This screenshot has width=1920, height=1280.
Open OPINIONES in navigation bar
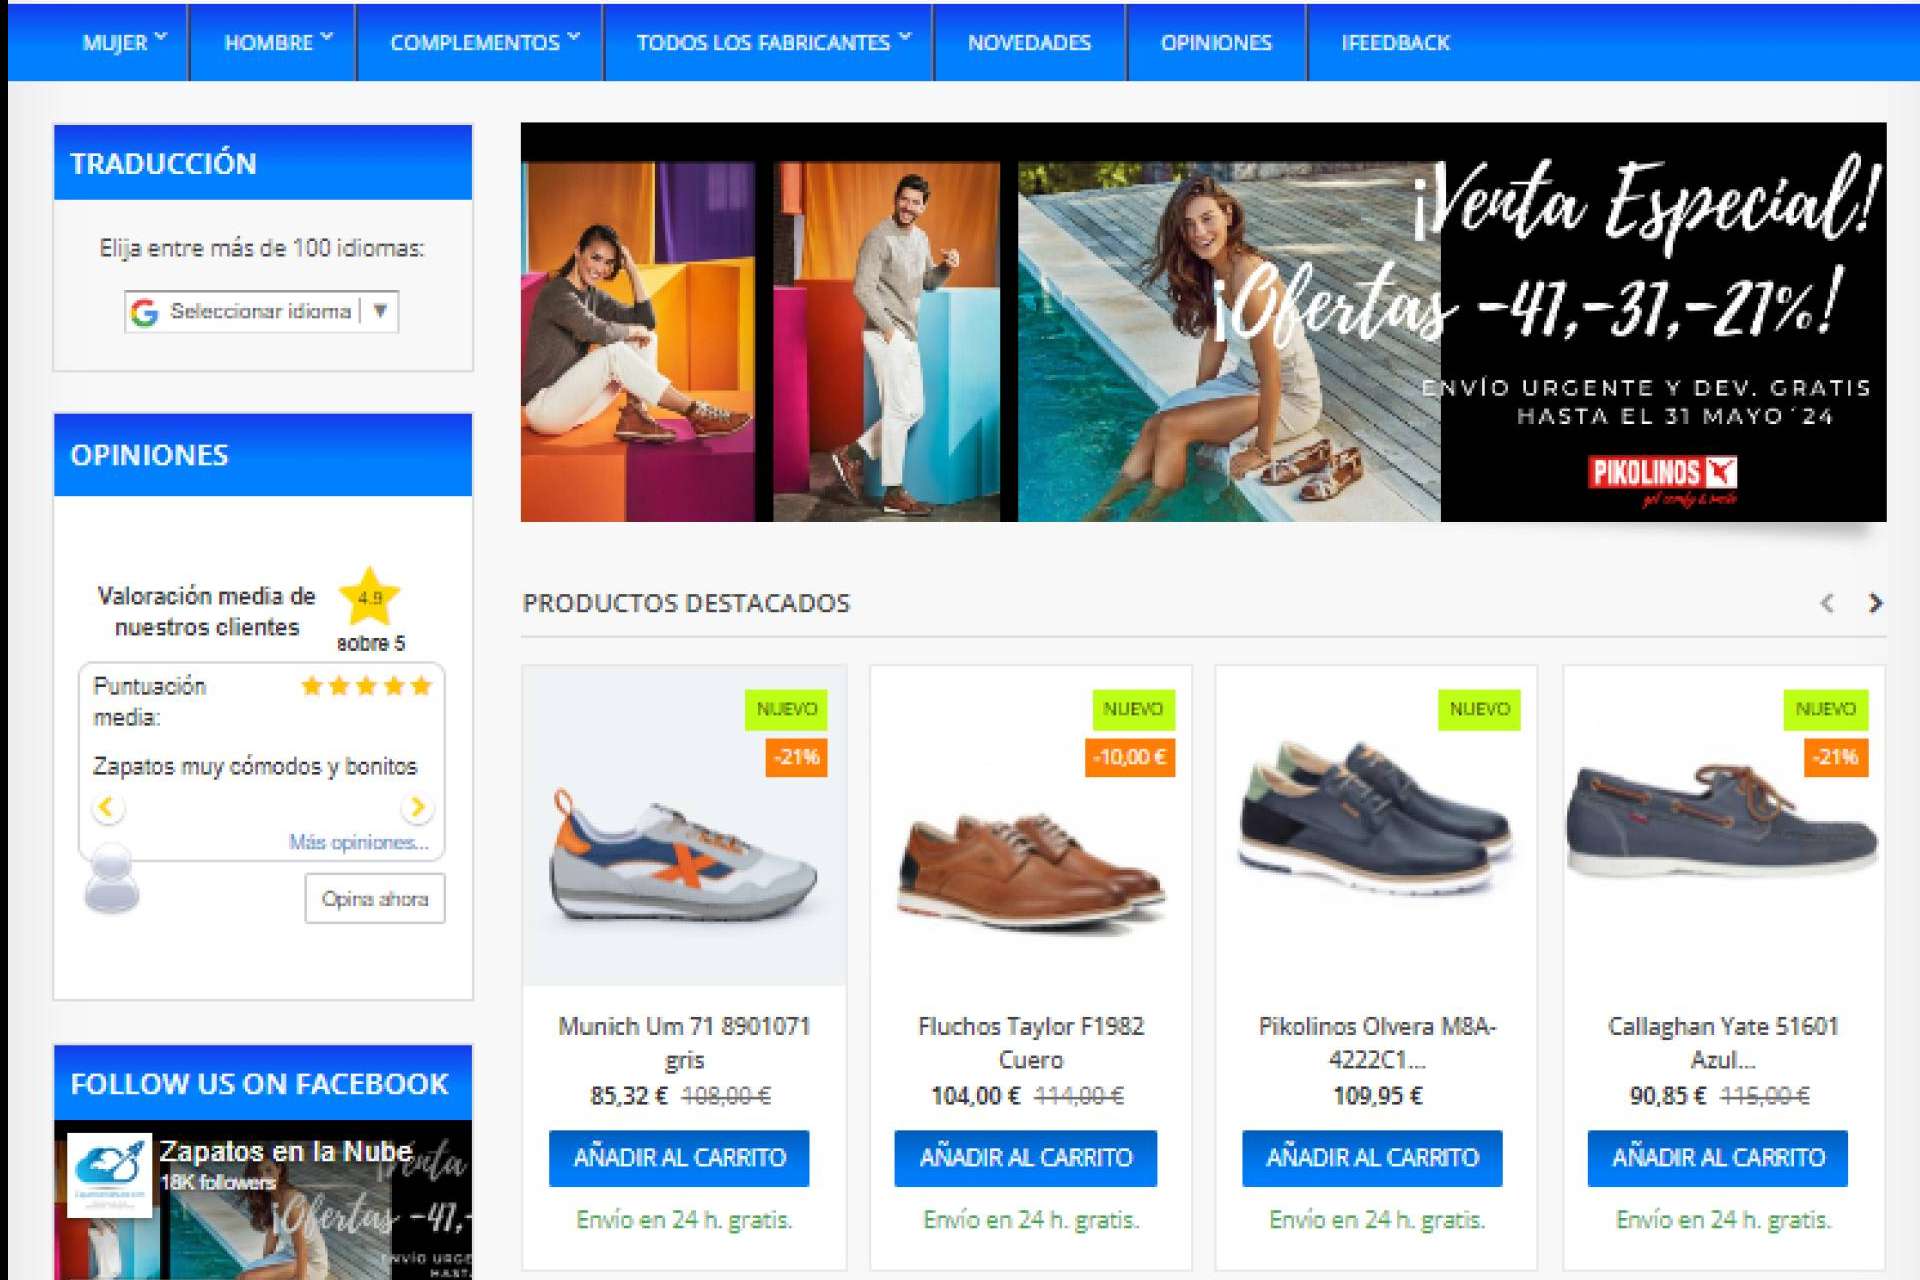[1216, 43]
